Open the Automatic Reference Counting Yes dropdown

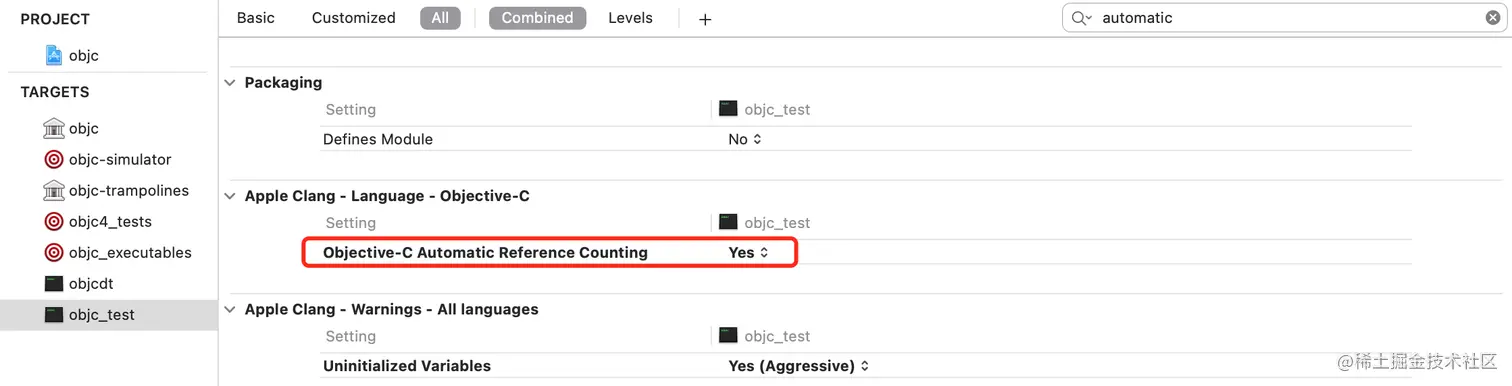[x=748, y=253]
